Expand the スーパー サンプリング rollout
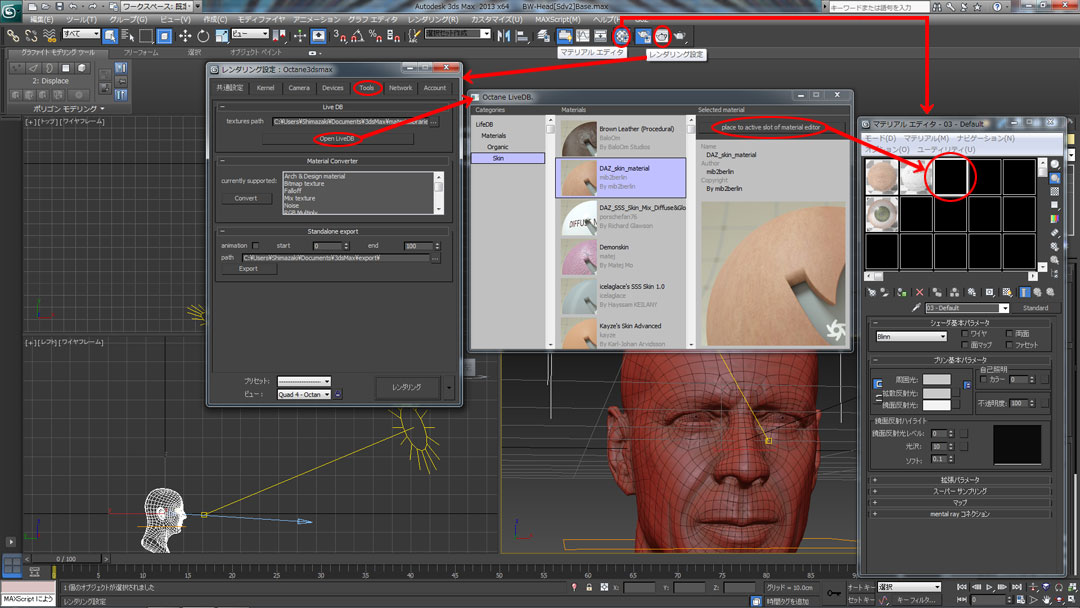 pos(960,492)
